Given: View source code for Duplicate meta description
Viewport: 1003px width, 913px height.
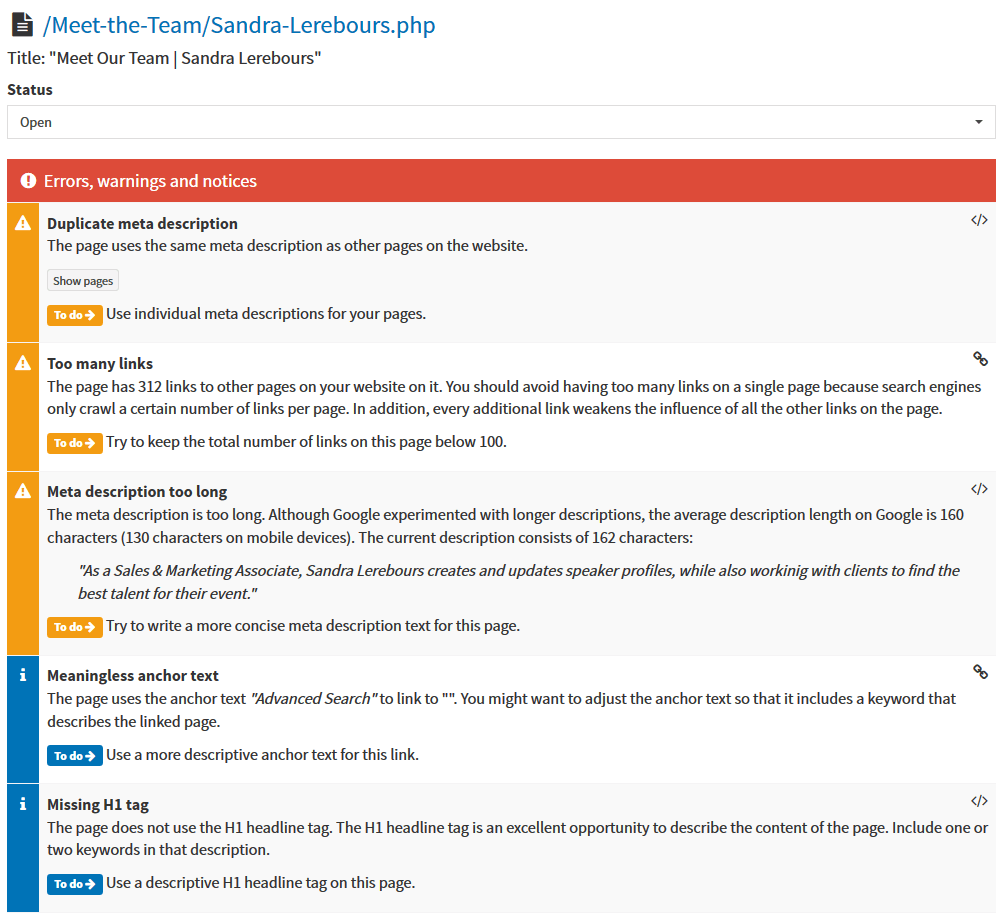Looking at the screenshot, I should point(979,220).
